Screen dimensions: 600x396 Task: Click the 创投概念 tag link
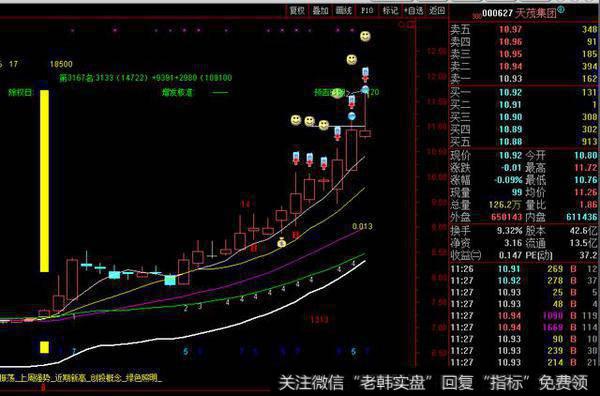tap(106, 378)
